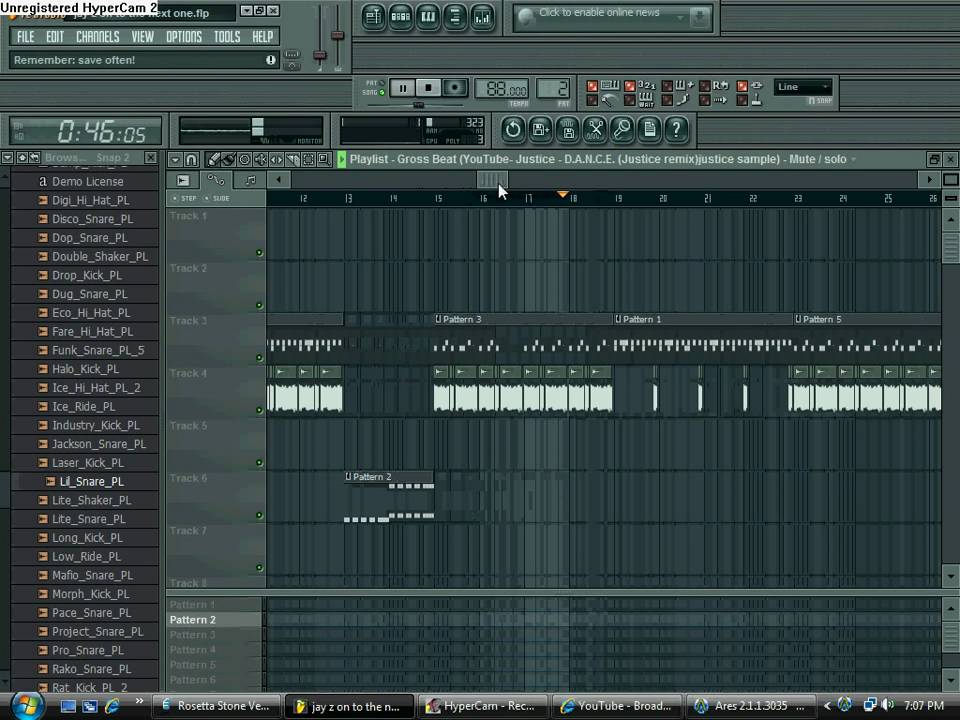Pick the zoom tool in playlist toolbar
This screenshot has width=960, height=720.
(324, 160)
